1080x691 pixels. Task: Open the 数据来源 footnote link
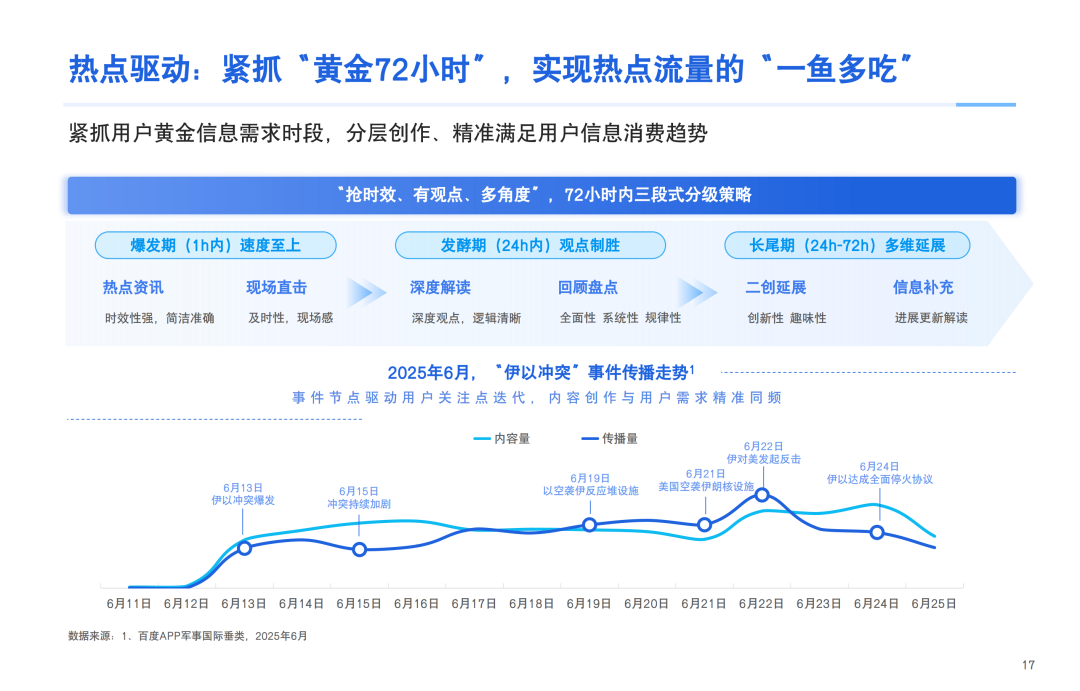point(187,635)
